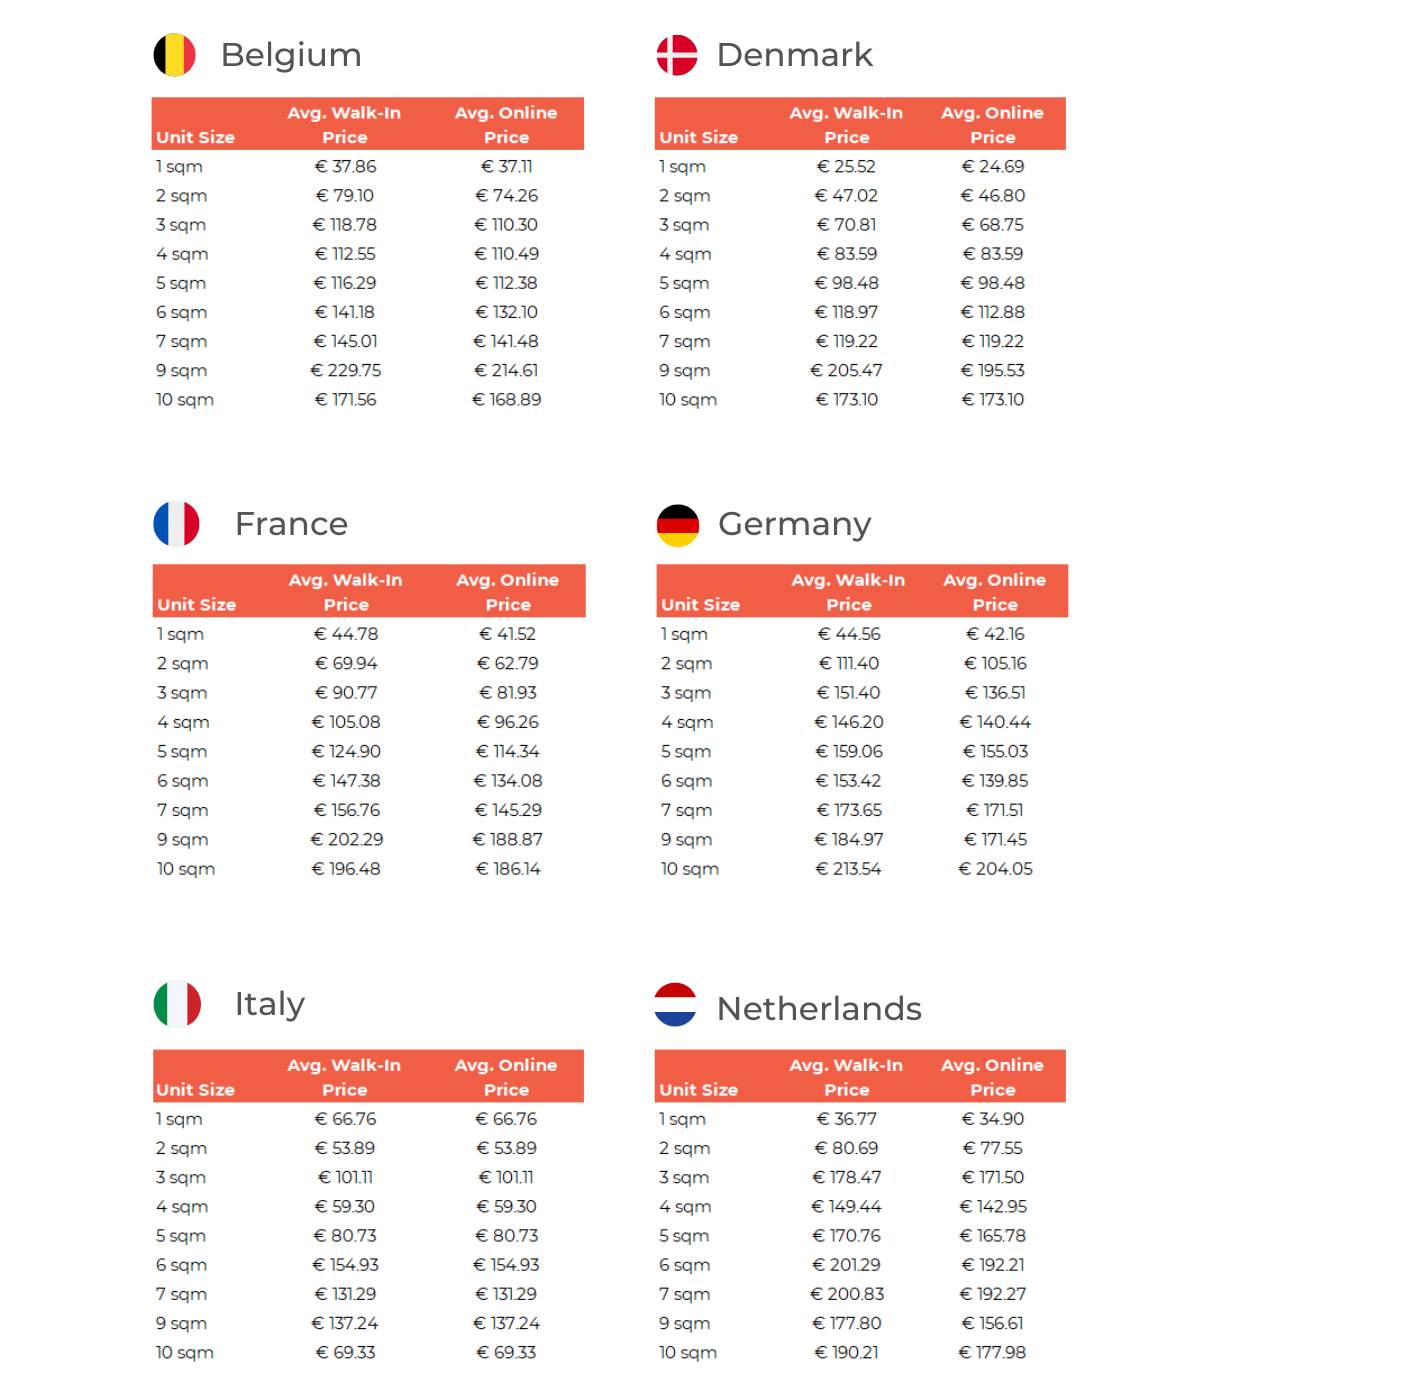
Task: Select the € 229.75 price in Belgium table
Action: 346,370
